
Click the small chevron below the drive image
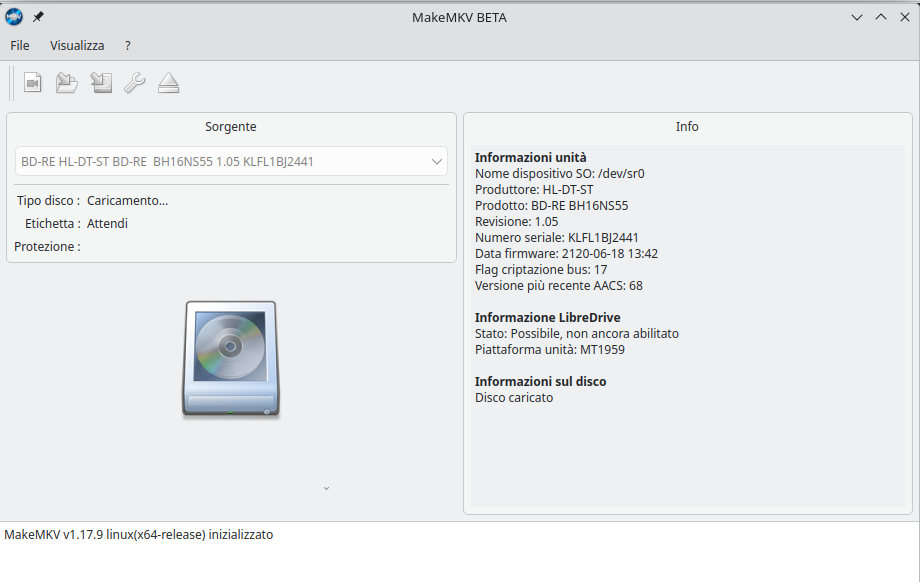point(327,488)
